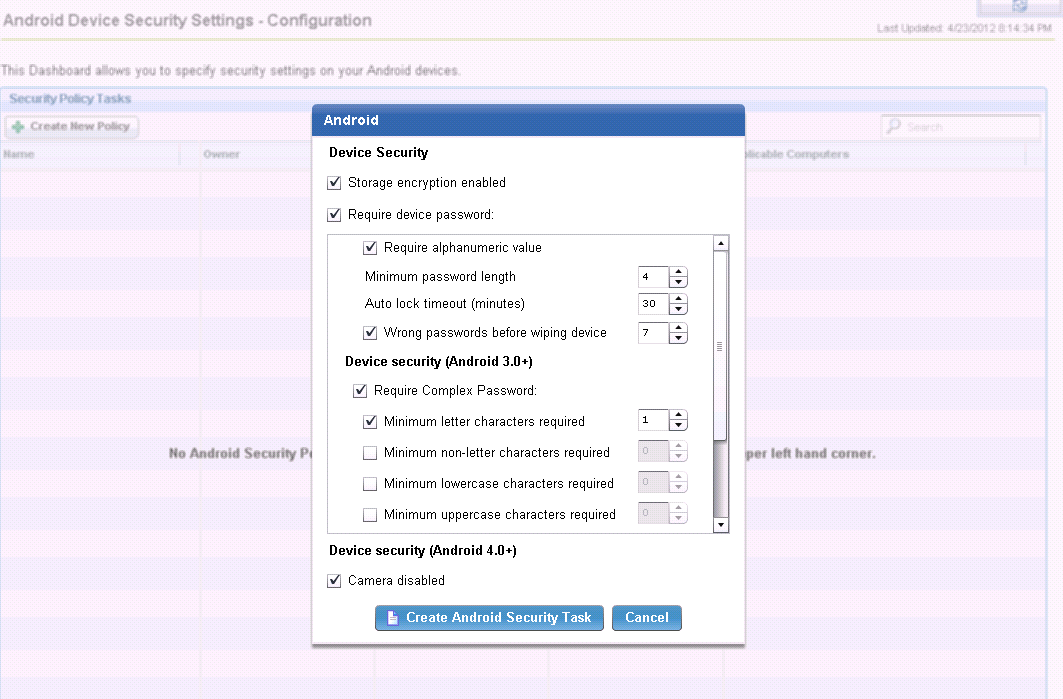Cancel the Android dialog
Screen dimensions: 1063x699
pos(647,618)
